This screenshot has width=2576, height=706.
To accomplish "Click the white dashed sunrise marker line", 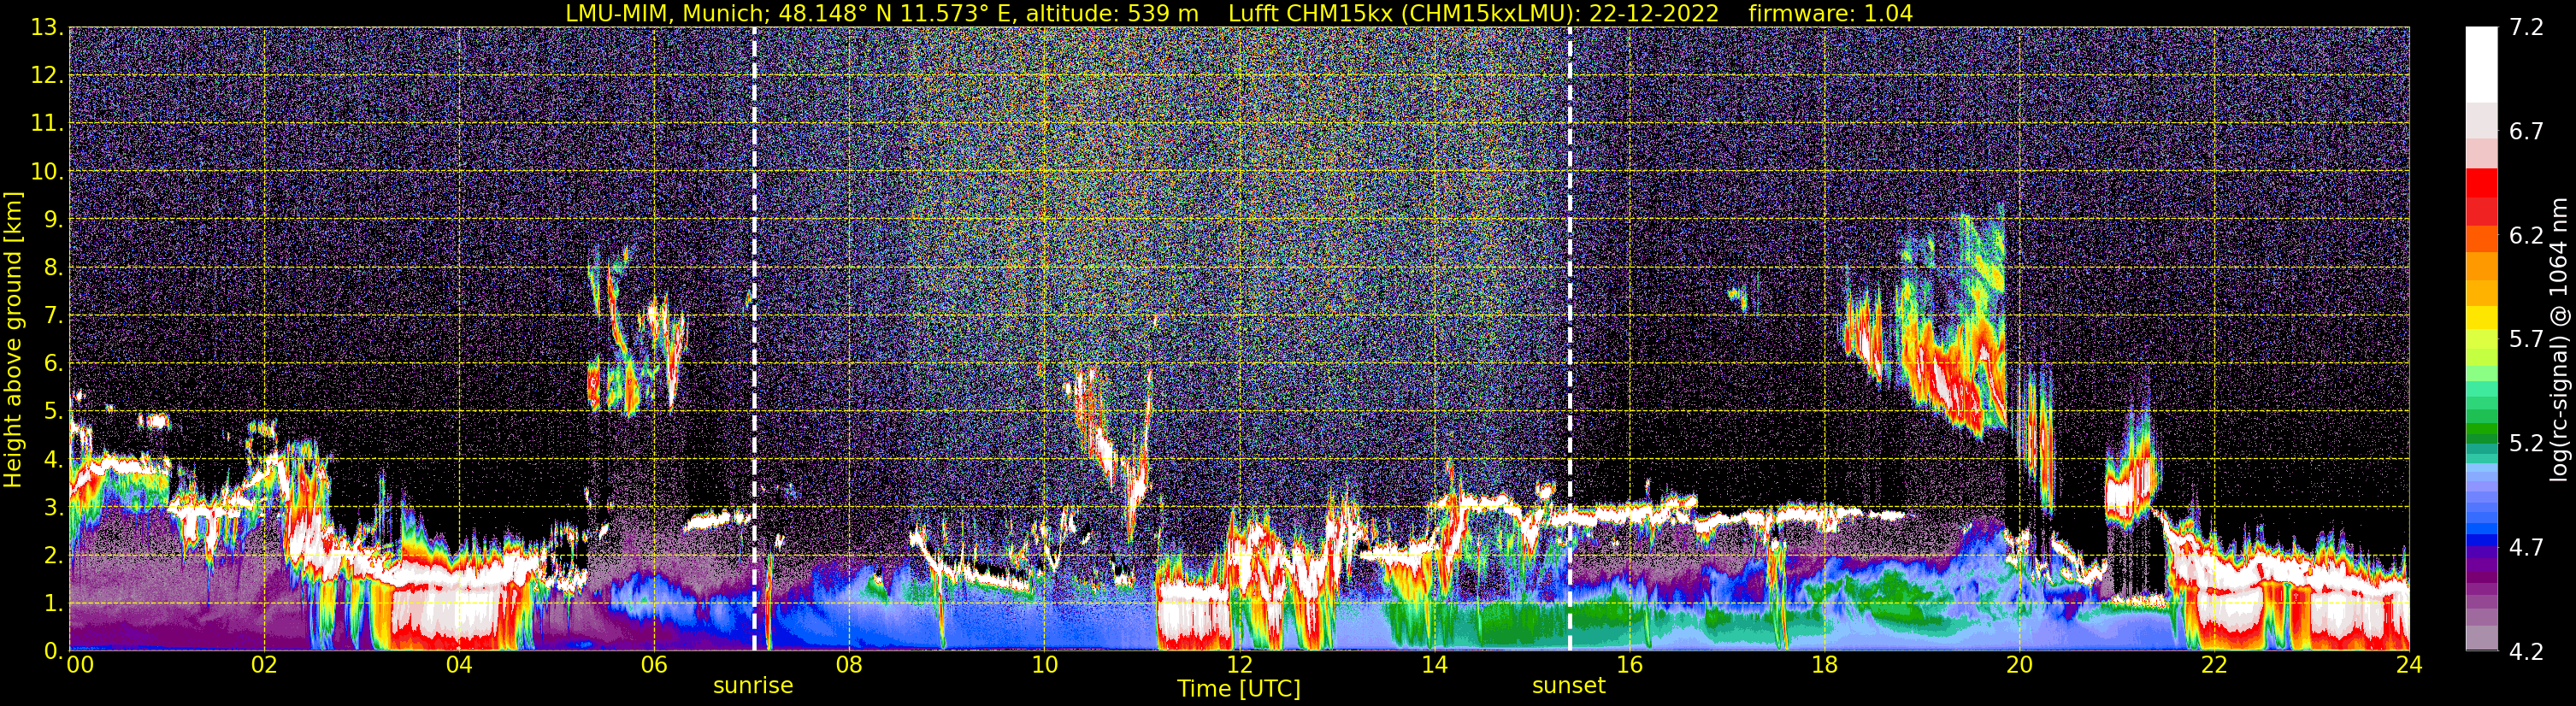I will pos(754,339).
